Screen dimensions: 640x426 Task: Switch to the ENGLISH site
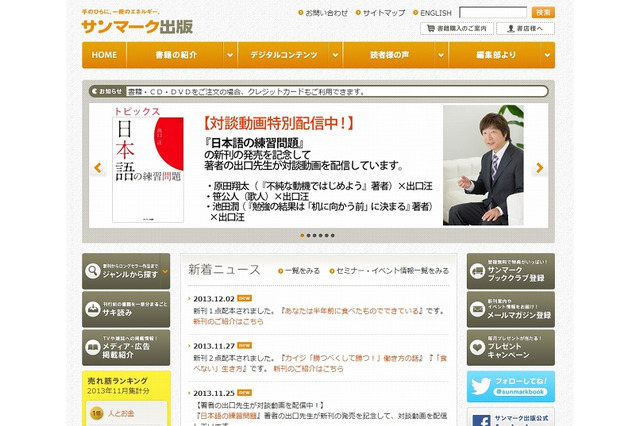click(432, 13)
